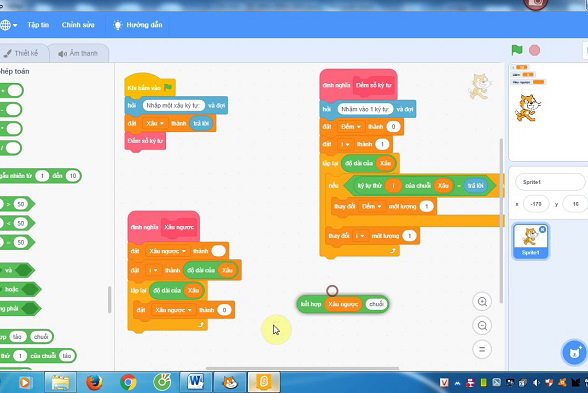588x393 pixels.
Task: Delete Sprite1 using its x badge
Action: click(542, 230)
